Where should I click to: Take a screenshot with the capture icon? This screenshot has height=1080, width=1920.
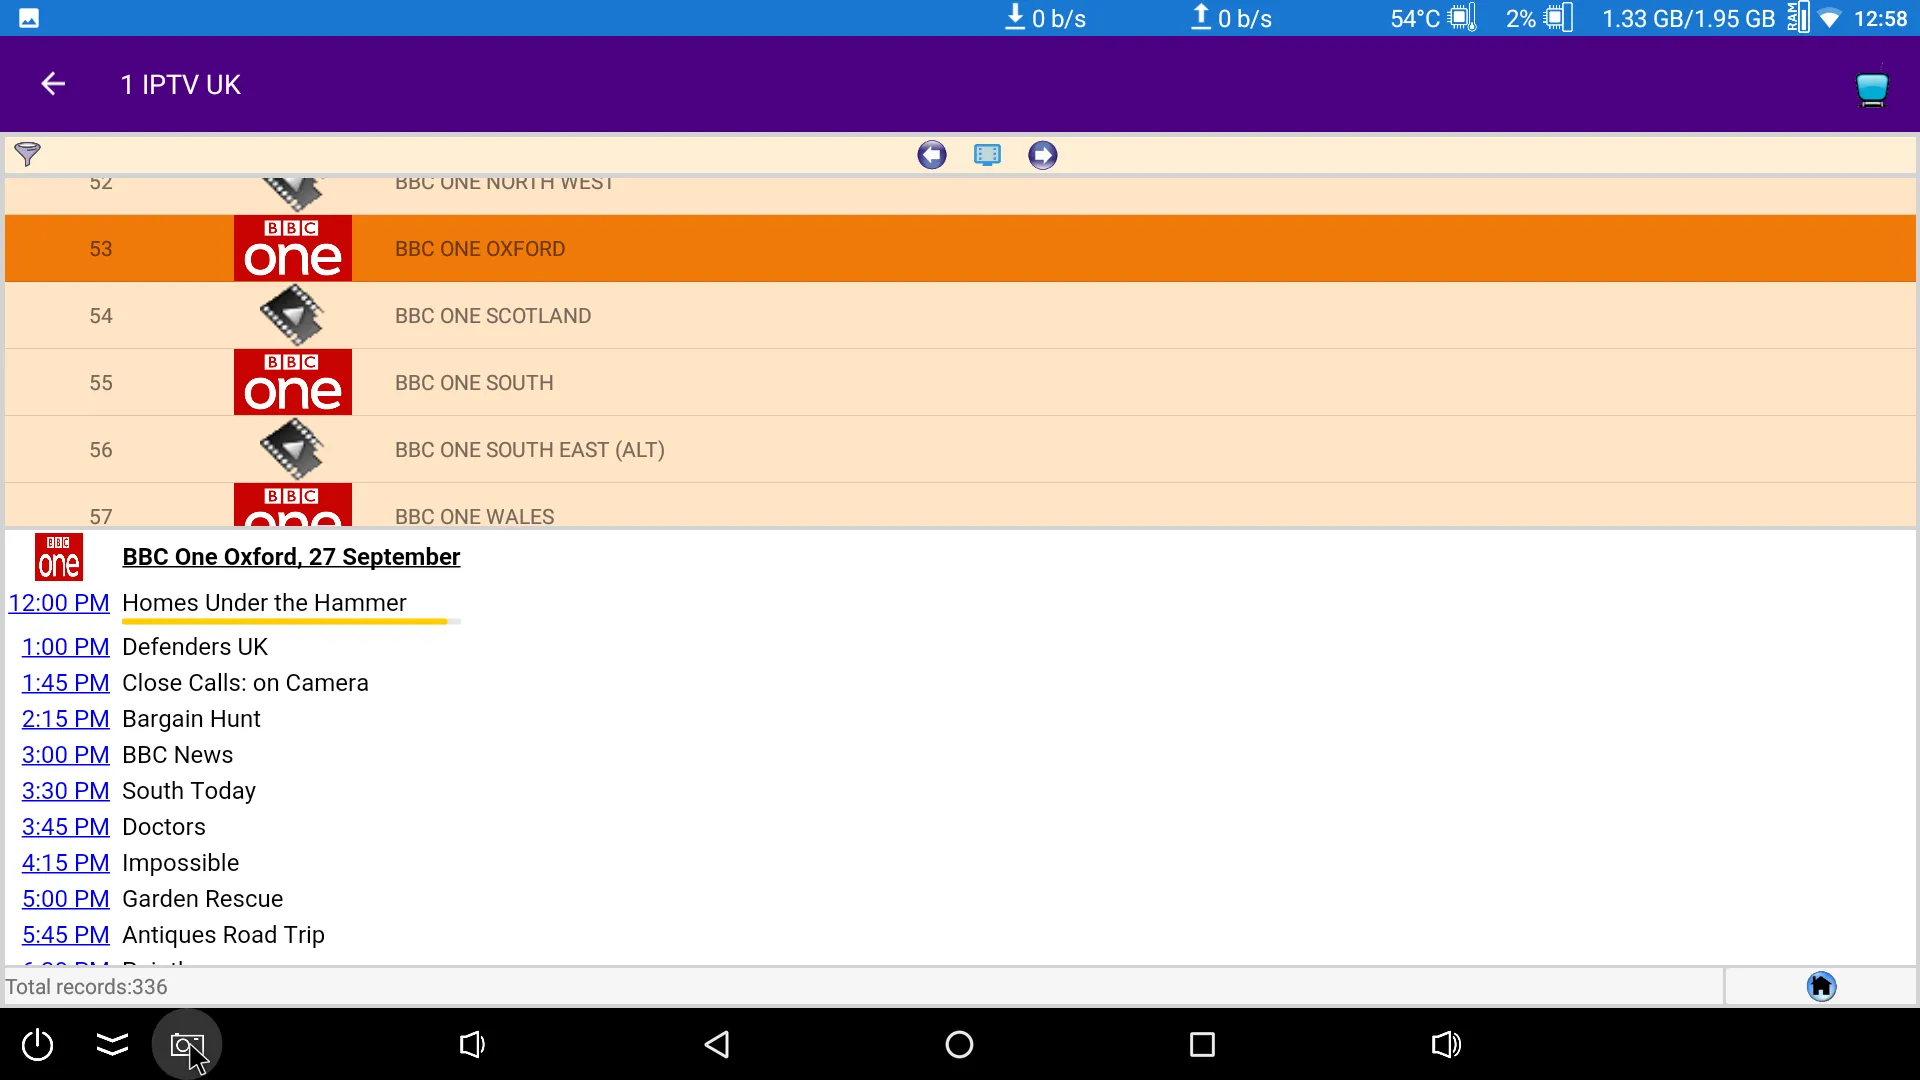point(187,1045)
